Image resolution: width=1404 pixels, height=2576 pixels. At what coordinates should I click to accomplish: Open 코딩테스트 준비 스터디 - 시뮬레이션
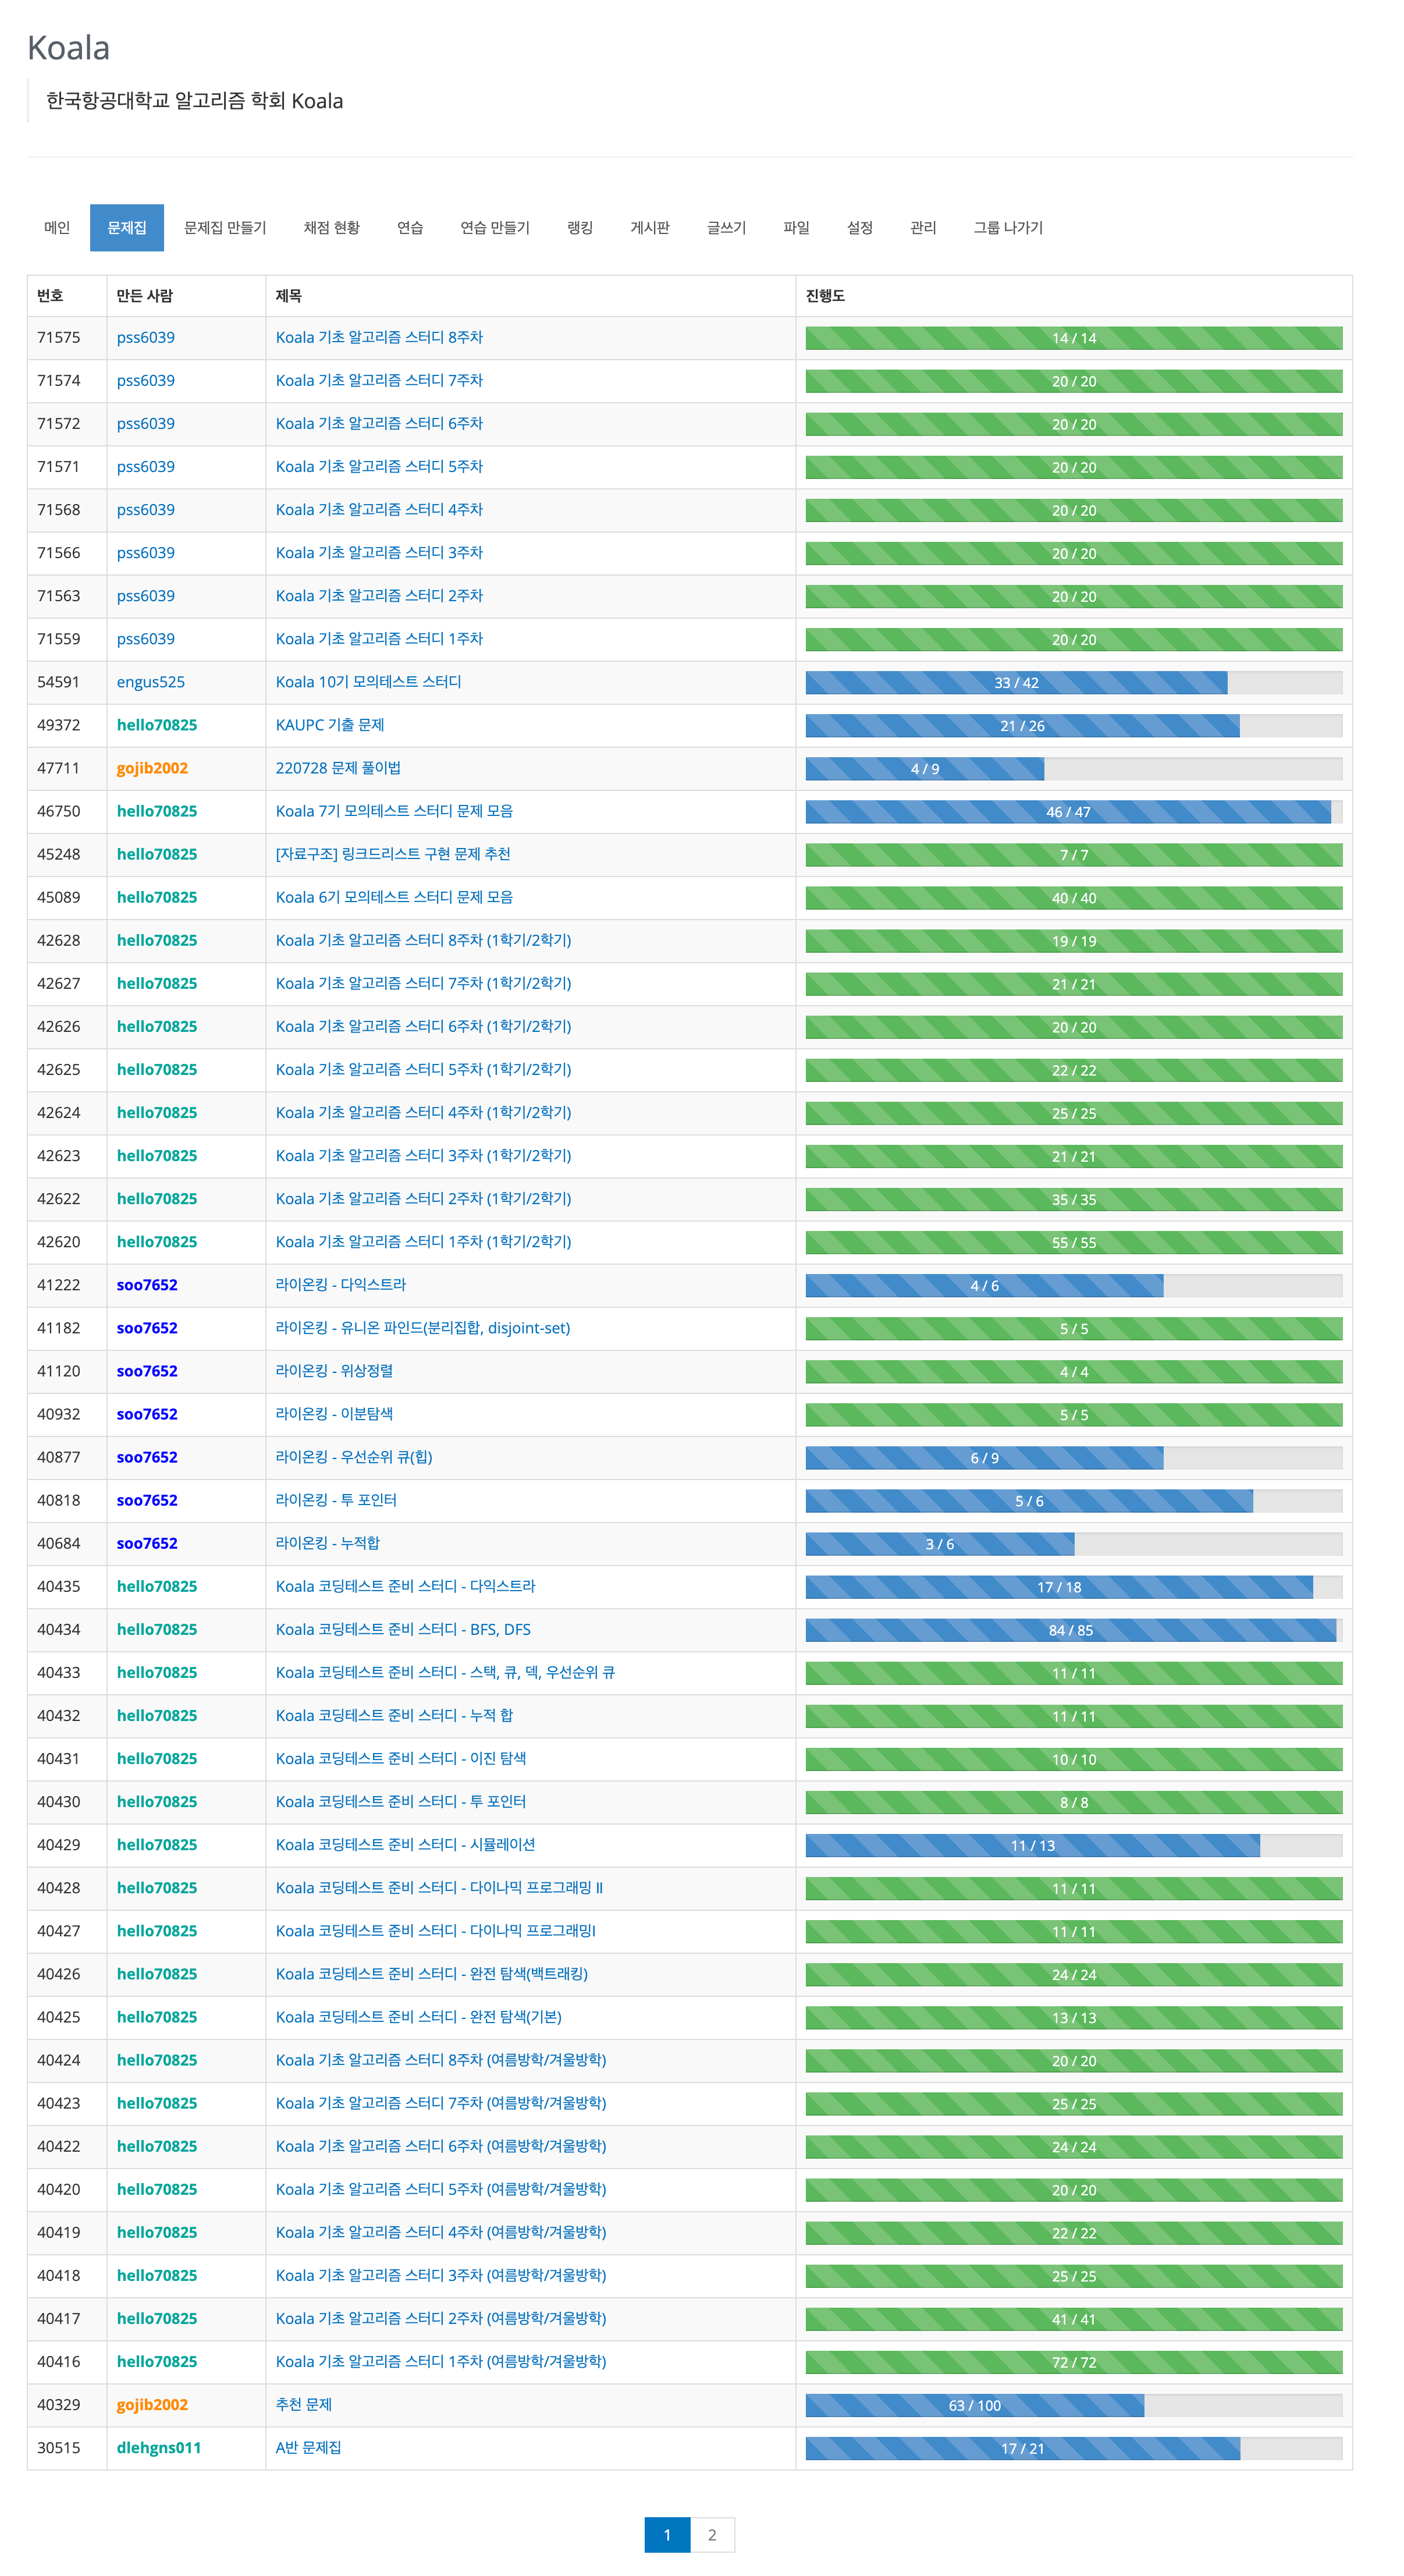tap(405, 1845)
